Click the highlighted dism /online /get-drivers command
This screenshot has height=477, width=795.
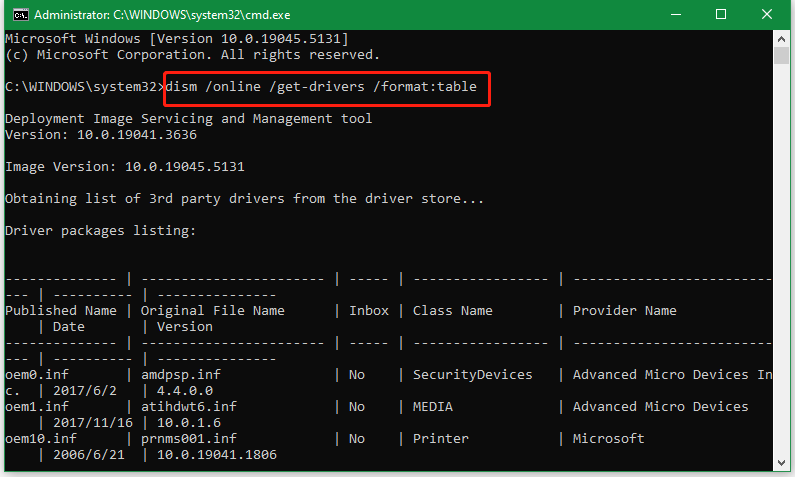(x=328, y=87)
